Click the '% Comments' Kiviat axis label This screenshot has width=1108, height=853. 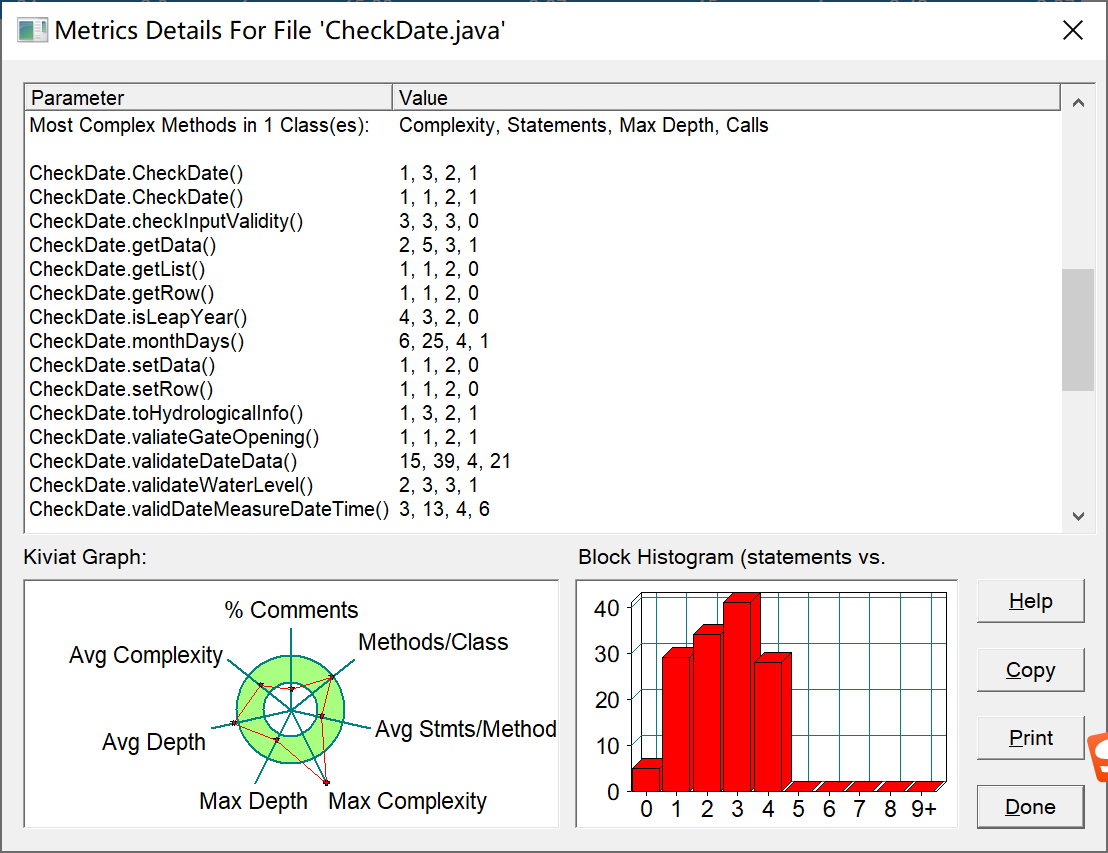pyautogui.click(x=291, y=610)
